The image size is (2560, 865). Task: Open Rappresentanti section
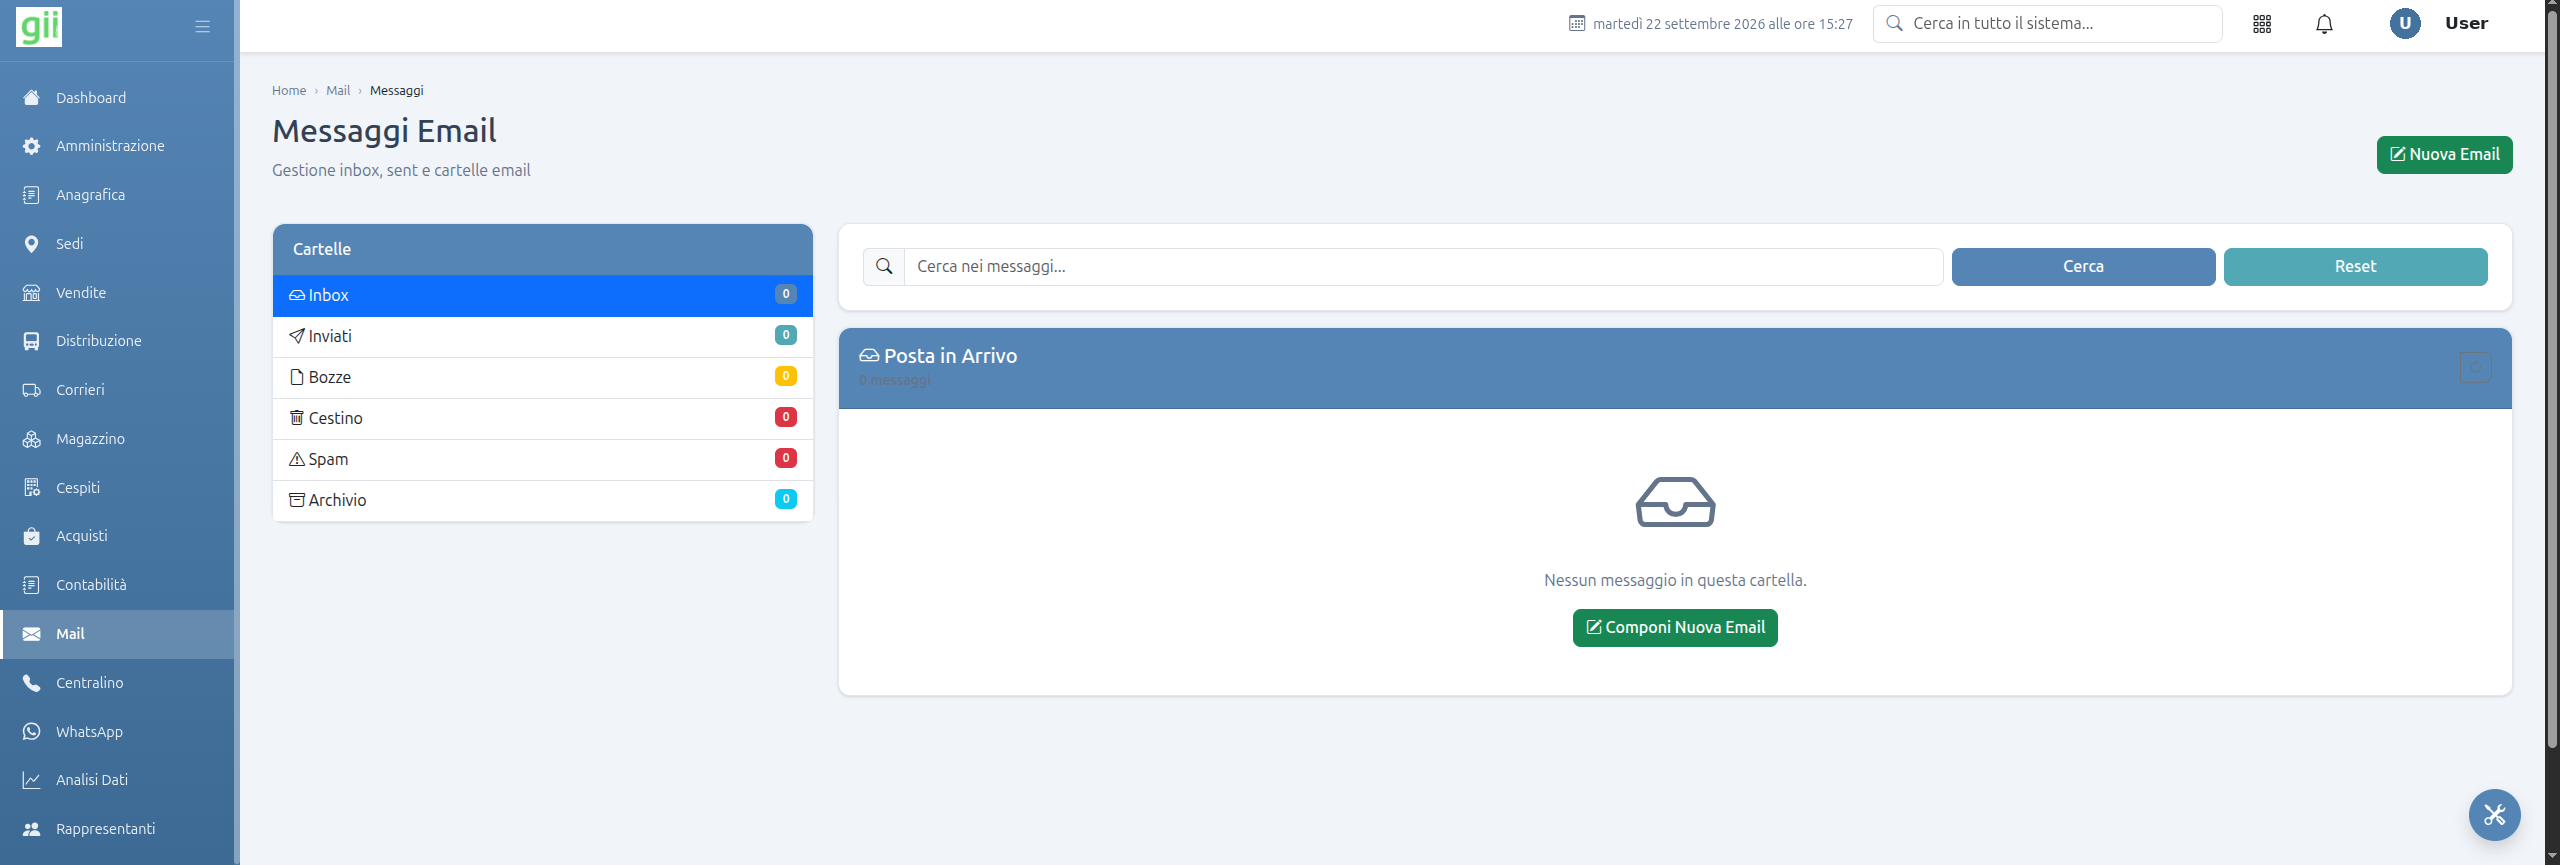point(118,829)
